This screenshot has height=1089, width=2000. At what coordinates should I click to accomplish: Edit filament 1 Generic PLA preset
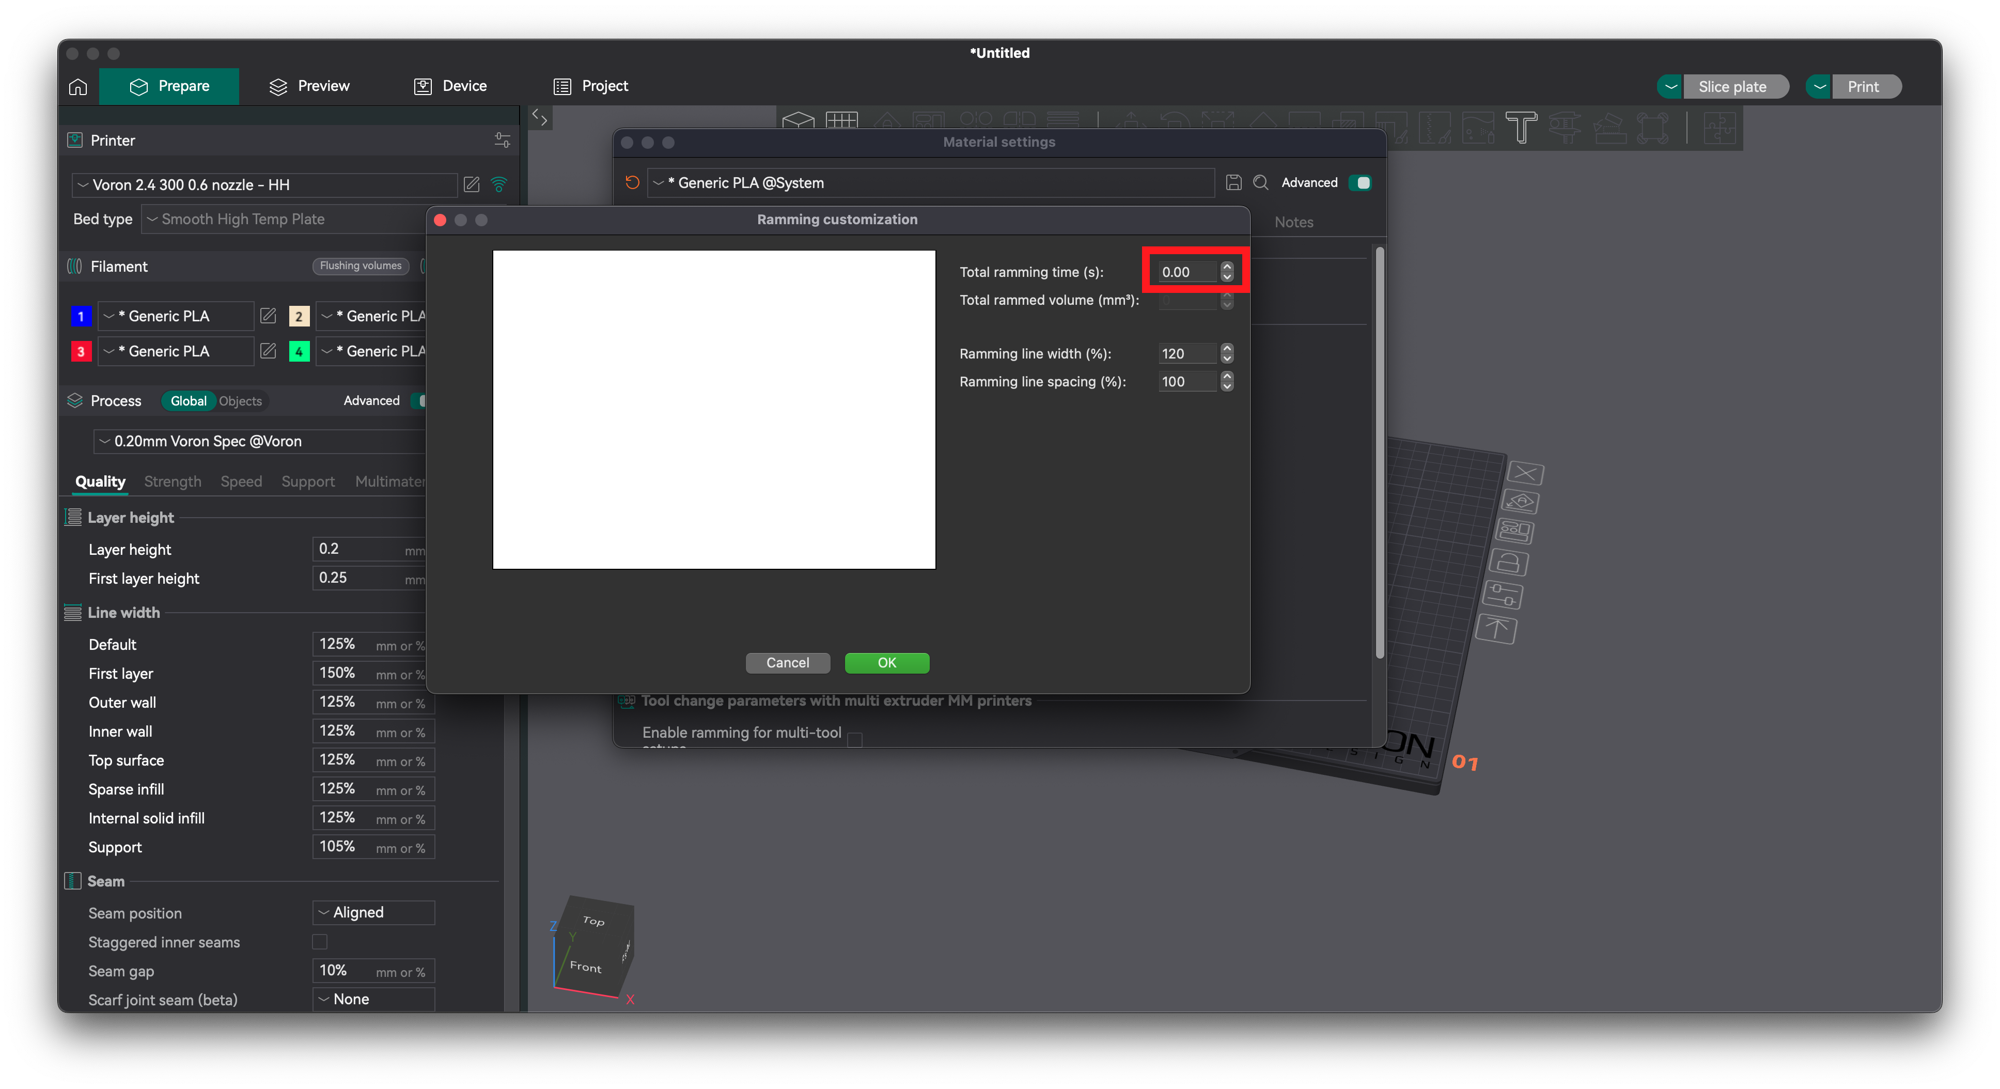tap(268, 316)
